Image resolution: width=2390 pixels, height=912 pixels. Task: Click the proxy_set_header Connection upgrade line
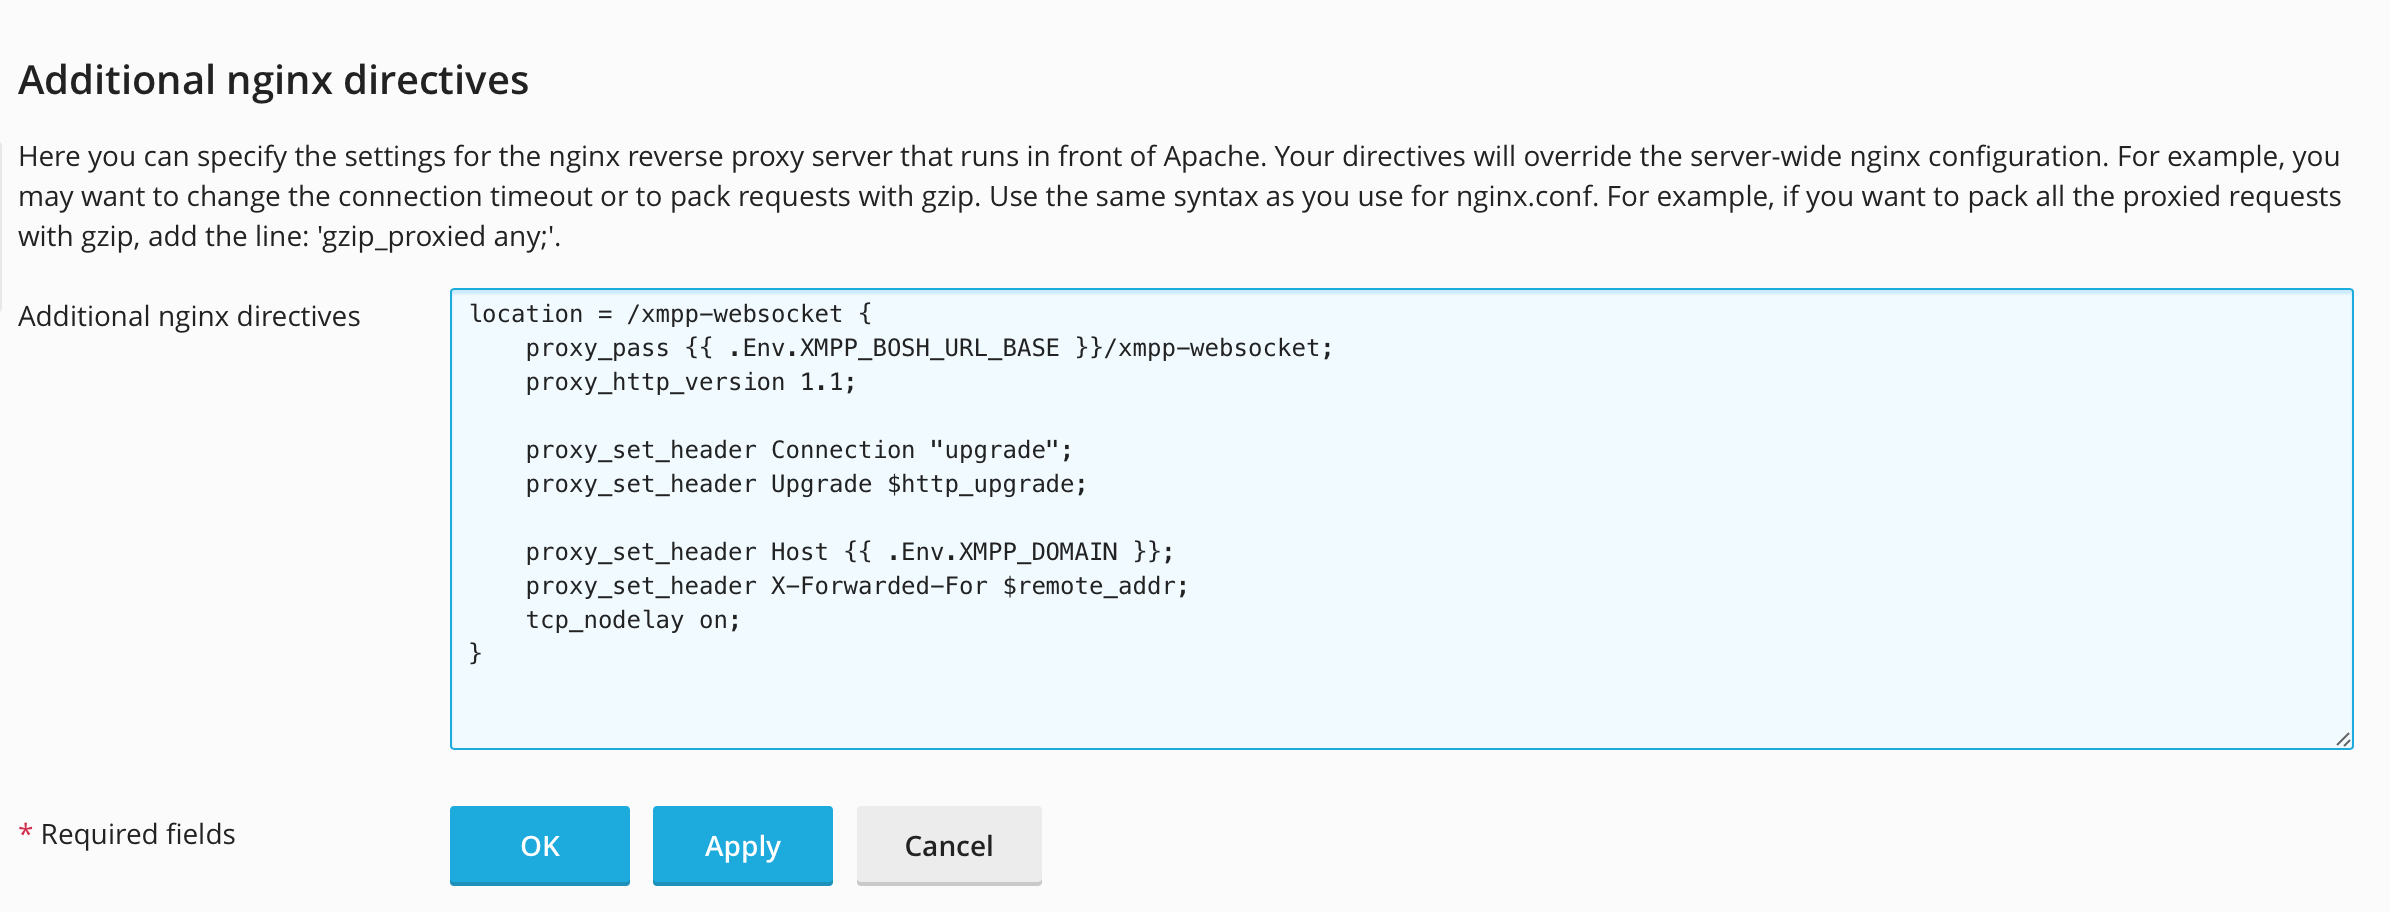798,449
